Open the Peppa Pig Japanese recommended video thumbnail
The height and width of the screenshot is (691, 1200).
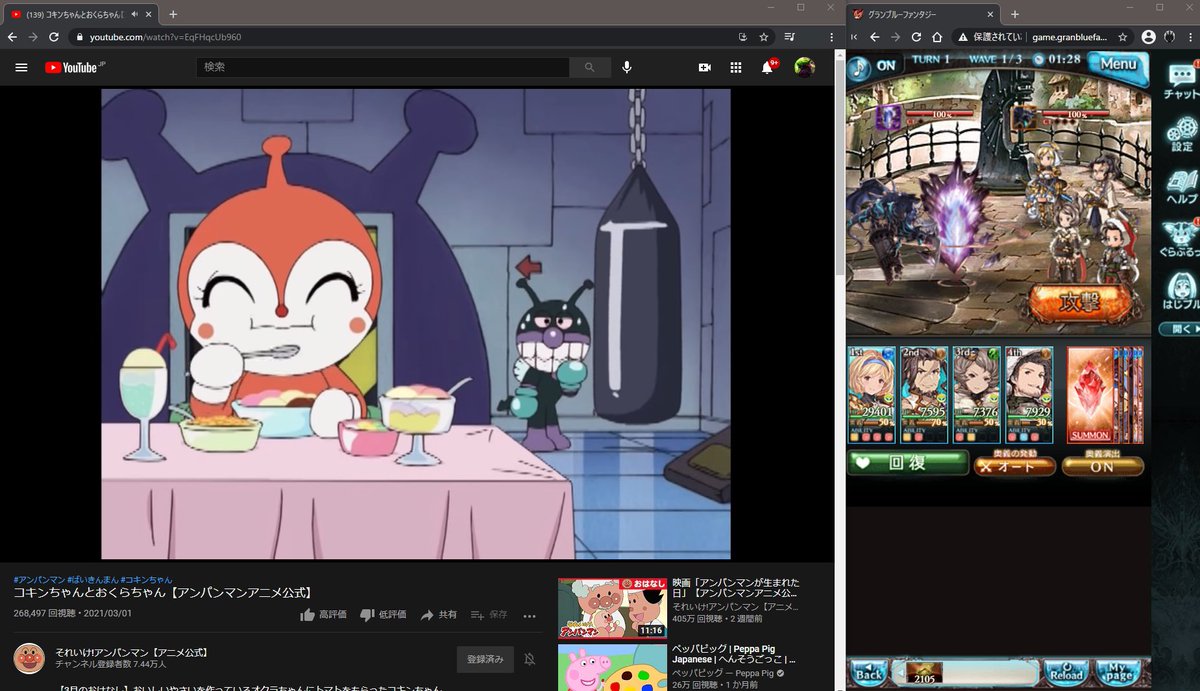click(x=611, y=667)
